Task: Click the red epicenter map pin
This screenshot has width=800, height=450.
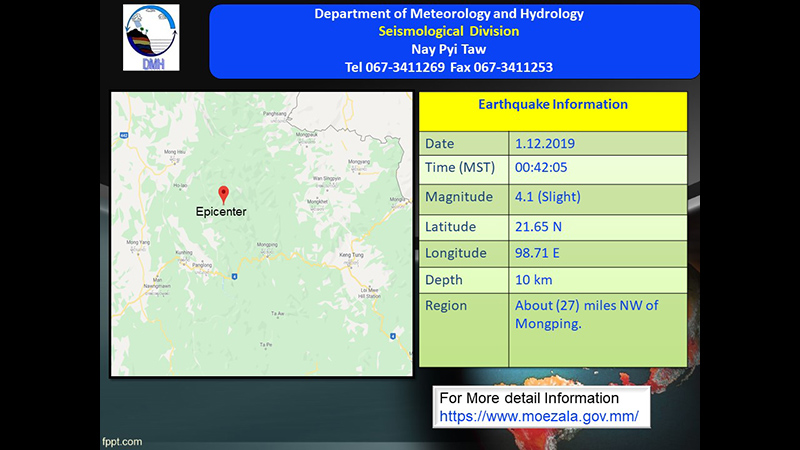Action: tap(223, 195)
